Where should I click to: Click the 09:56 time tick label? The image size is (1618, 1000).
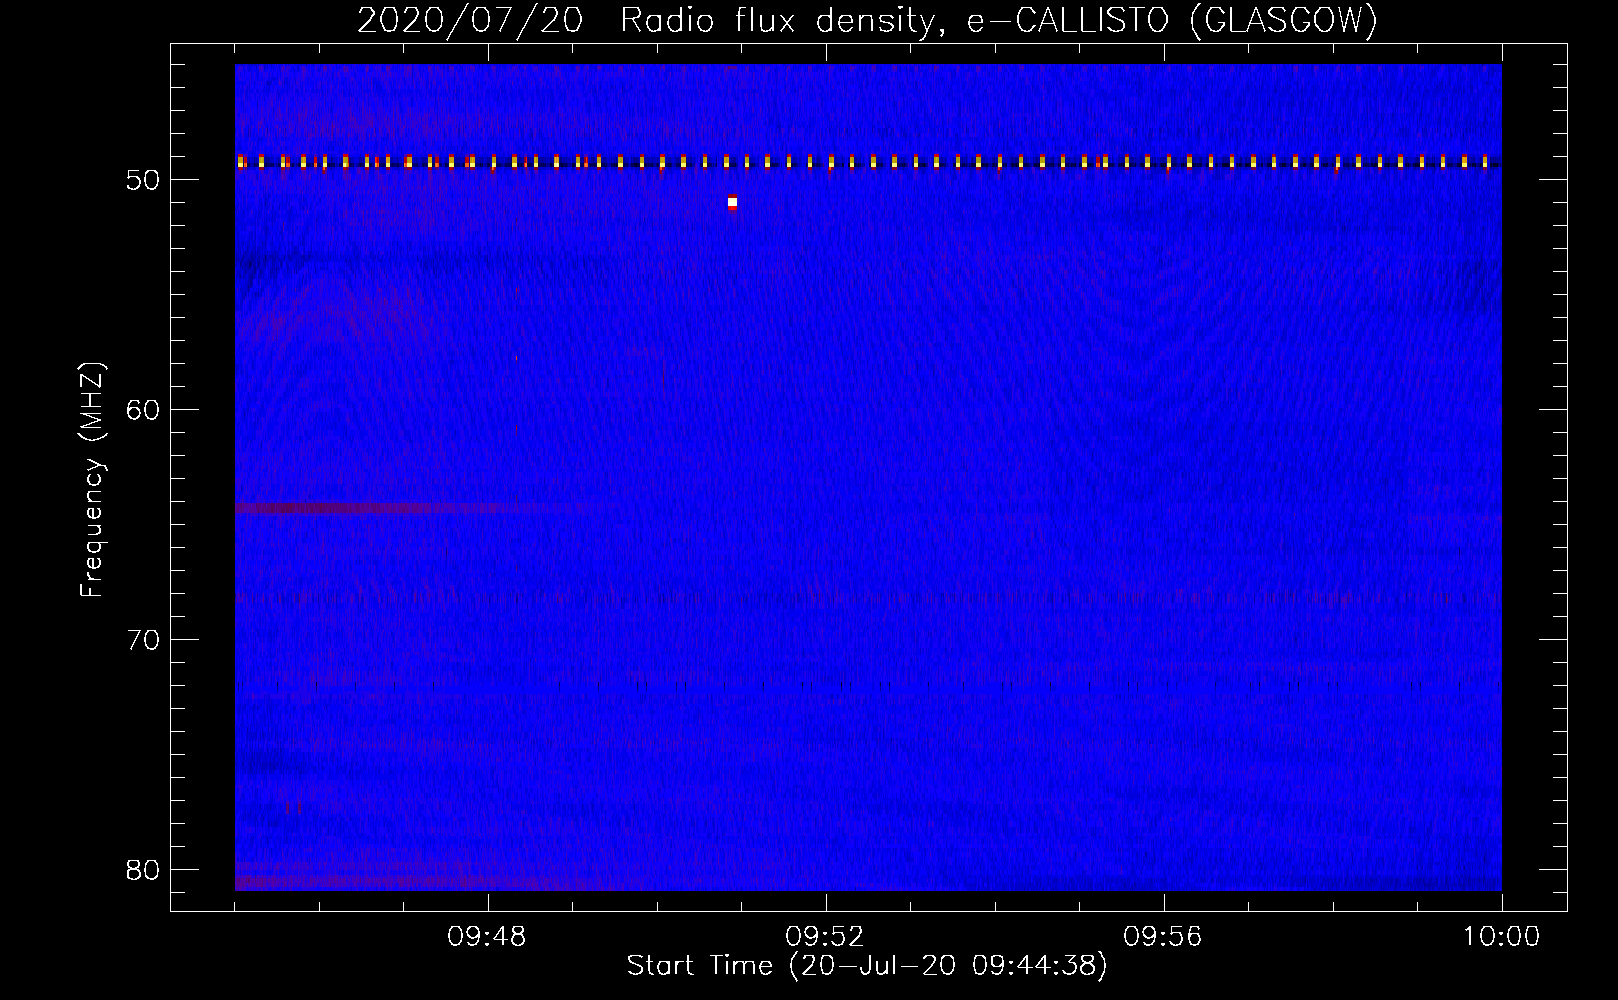tap(1163, 937)
